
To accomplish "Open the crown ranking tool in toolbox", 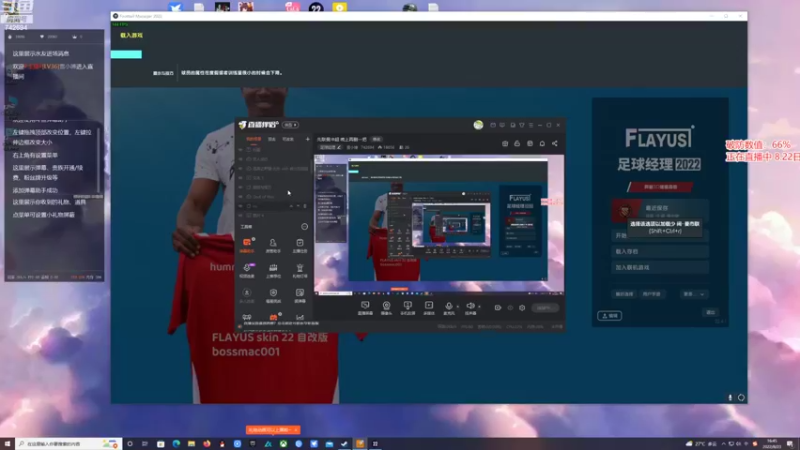I will [273, 270].
